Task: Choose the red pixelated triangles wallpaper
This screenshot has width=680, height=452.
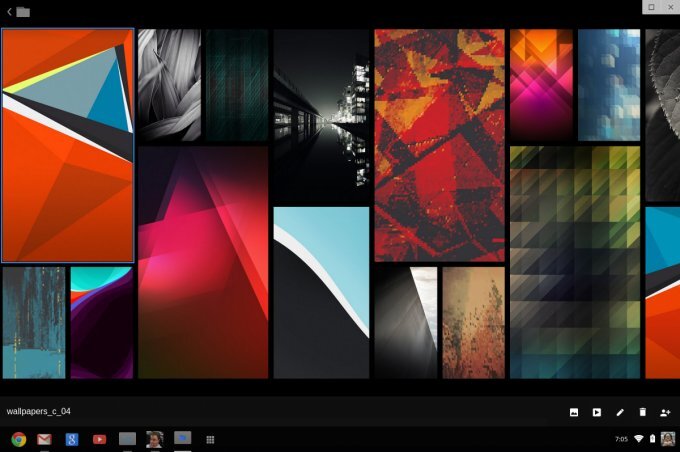Action: point(440,145)
